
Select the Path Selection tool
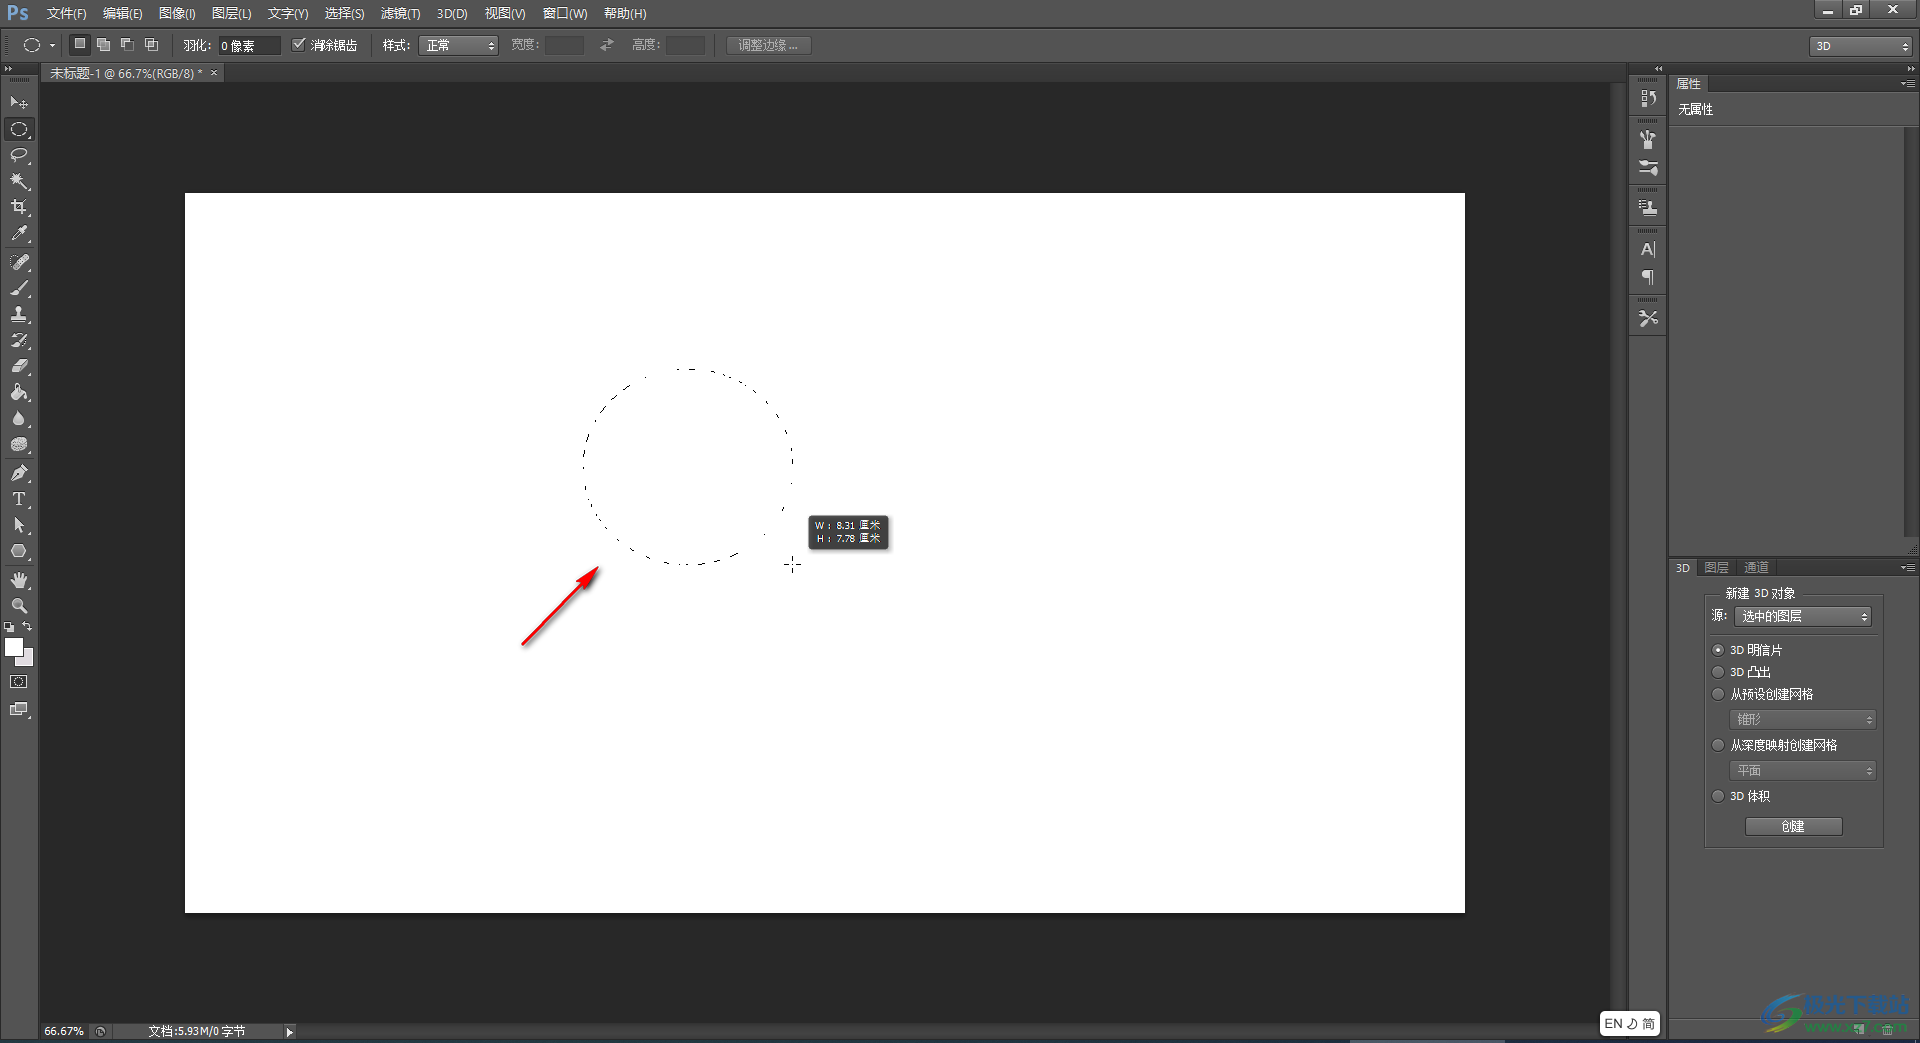tap(19, 525)
